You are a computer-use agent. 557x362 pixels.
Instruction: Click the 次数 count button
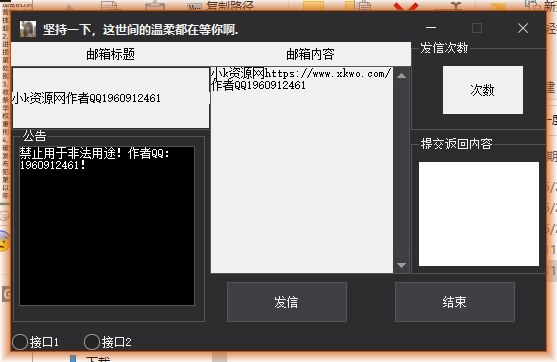(483, 90)
